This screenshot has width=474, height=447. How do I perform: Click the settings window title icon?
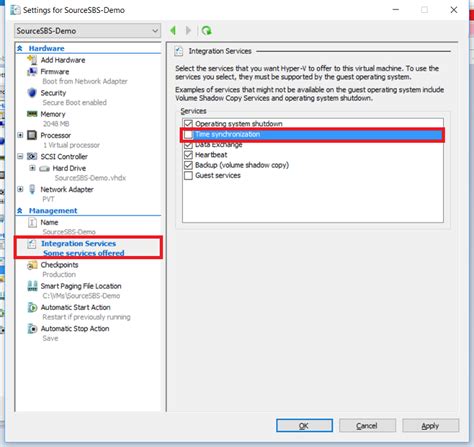pyautogui.click(x=15, y=10)
